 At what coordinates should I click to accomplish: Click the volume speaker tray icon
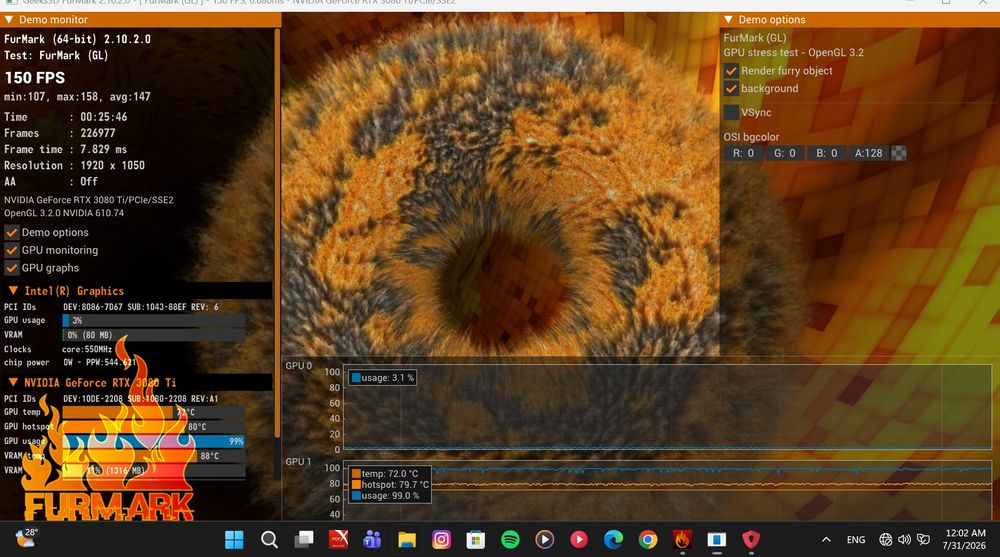click(904, 540)
